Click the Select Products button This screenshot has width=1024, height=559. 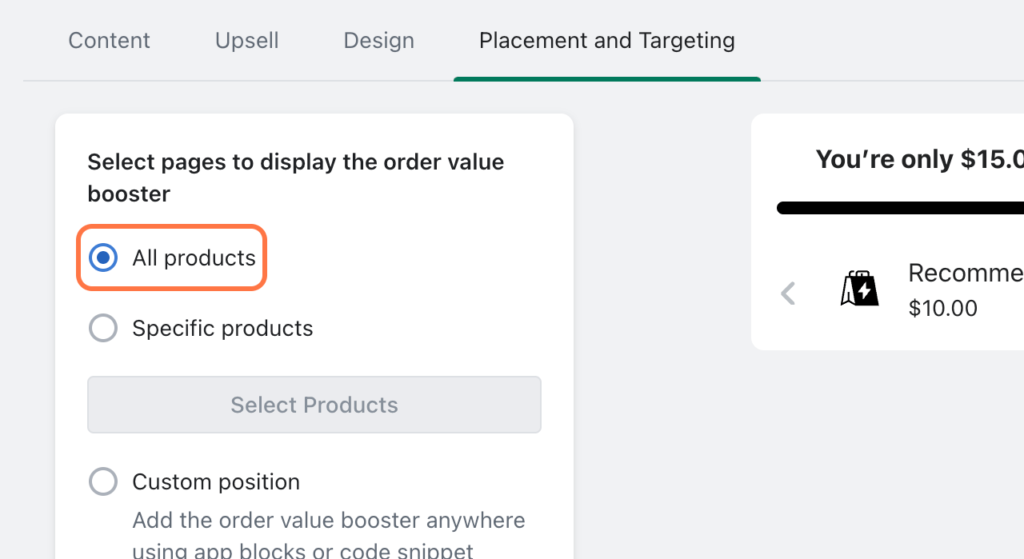pyautogui.click(x=314, y=405)
